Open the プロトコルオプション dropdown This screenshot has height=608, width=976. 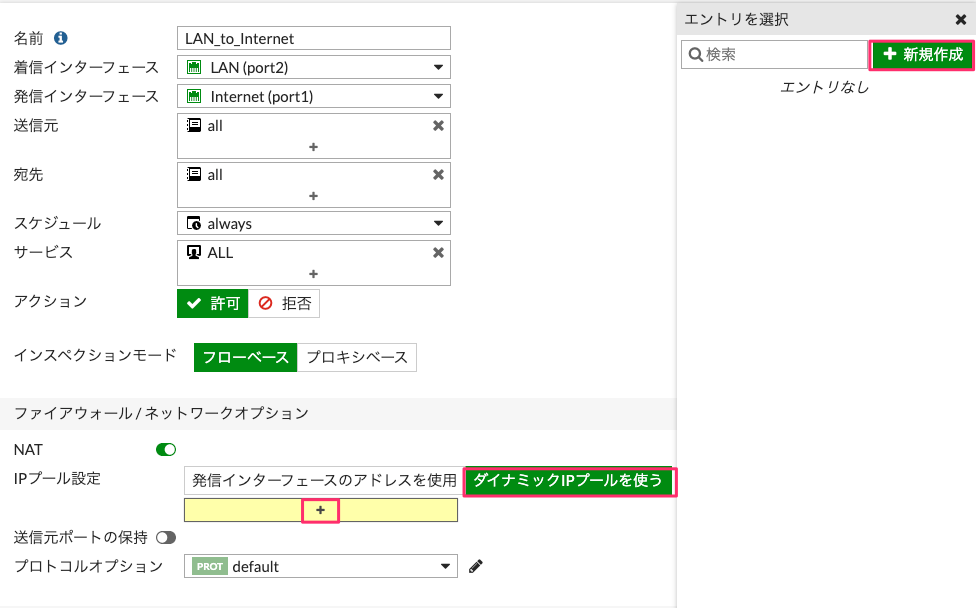321,566
